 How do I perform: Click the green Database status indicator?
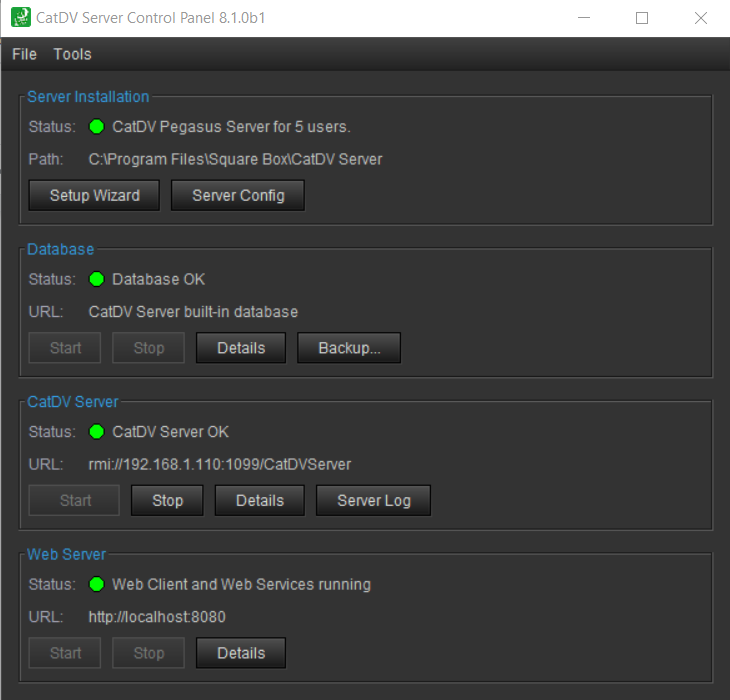97,279
